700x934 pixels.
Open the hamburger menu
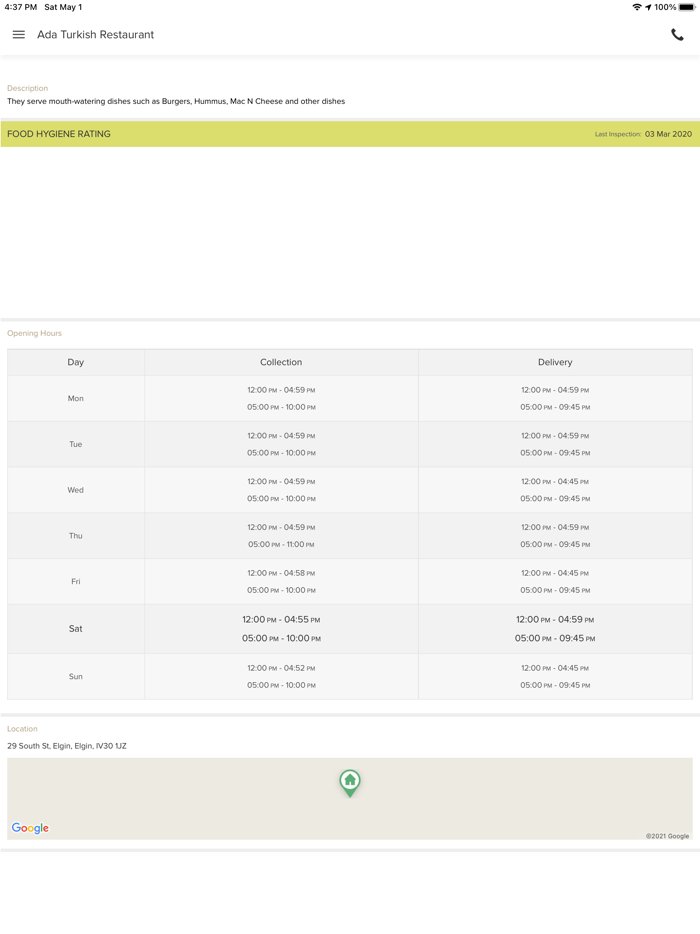click(18, 35)
